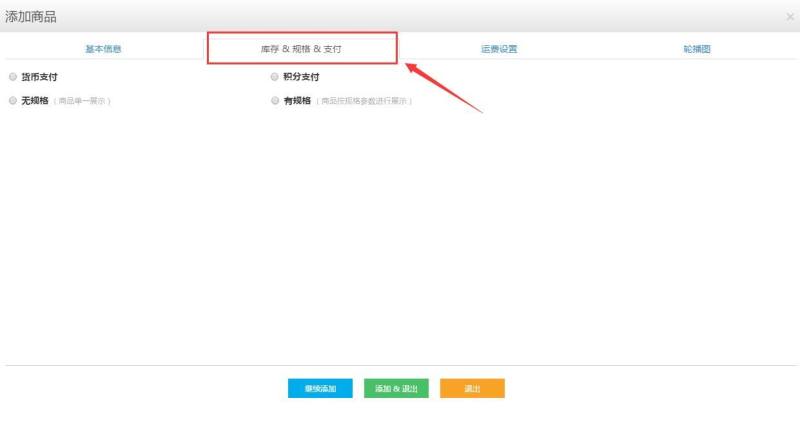This screenshot has width=800, height=425.
Task: Select the 无规格 radio option
Action: (x=13, y=101)
